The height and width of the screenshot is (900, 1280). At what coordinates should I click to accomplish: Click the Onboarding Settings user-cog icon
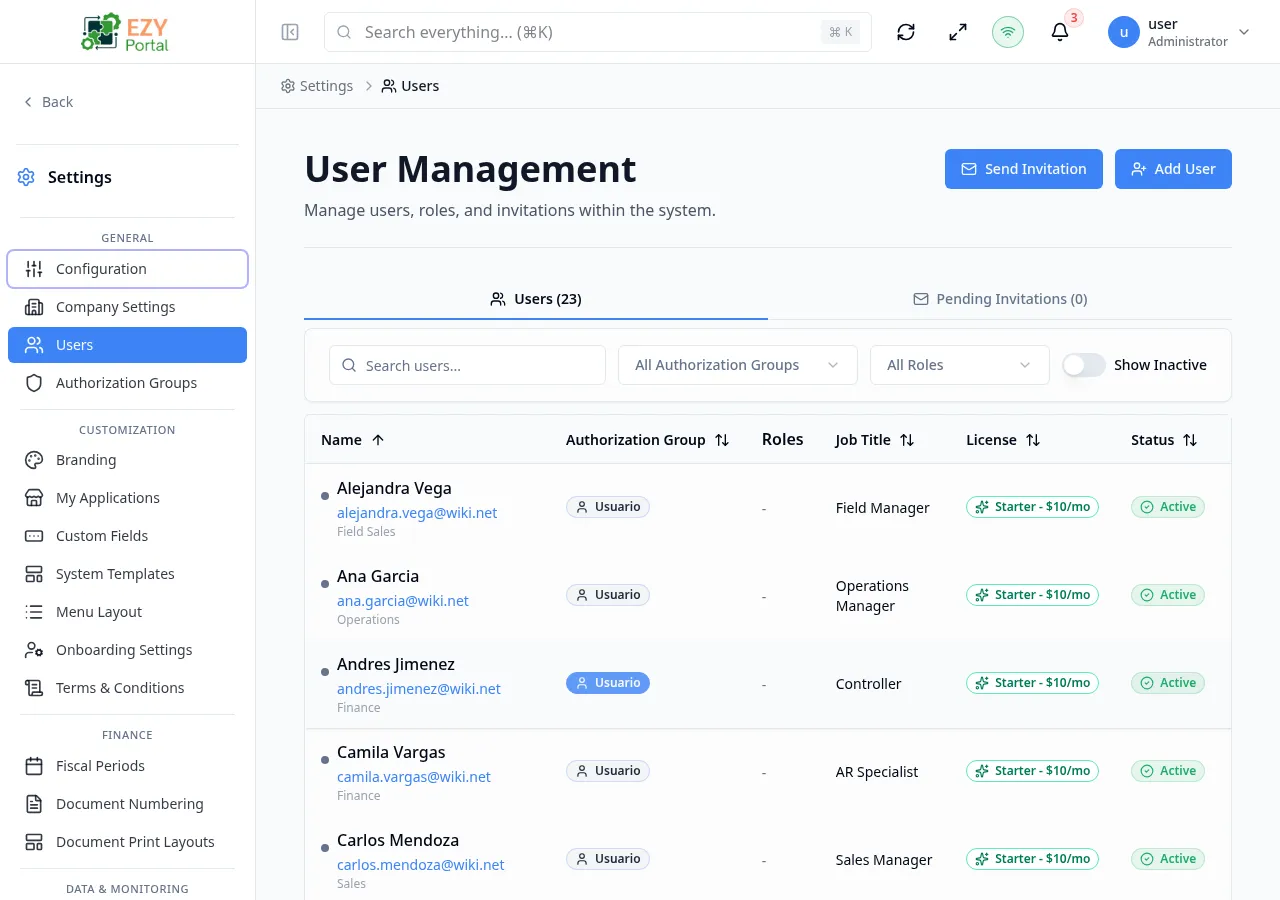click(34, 650)
